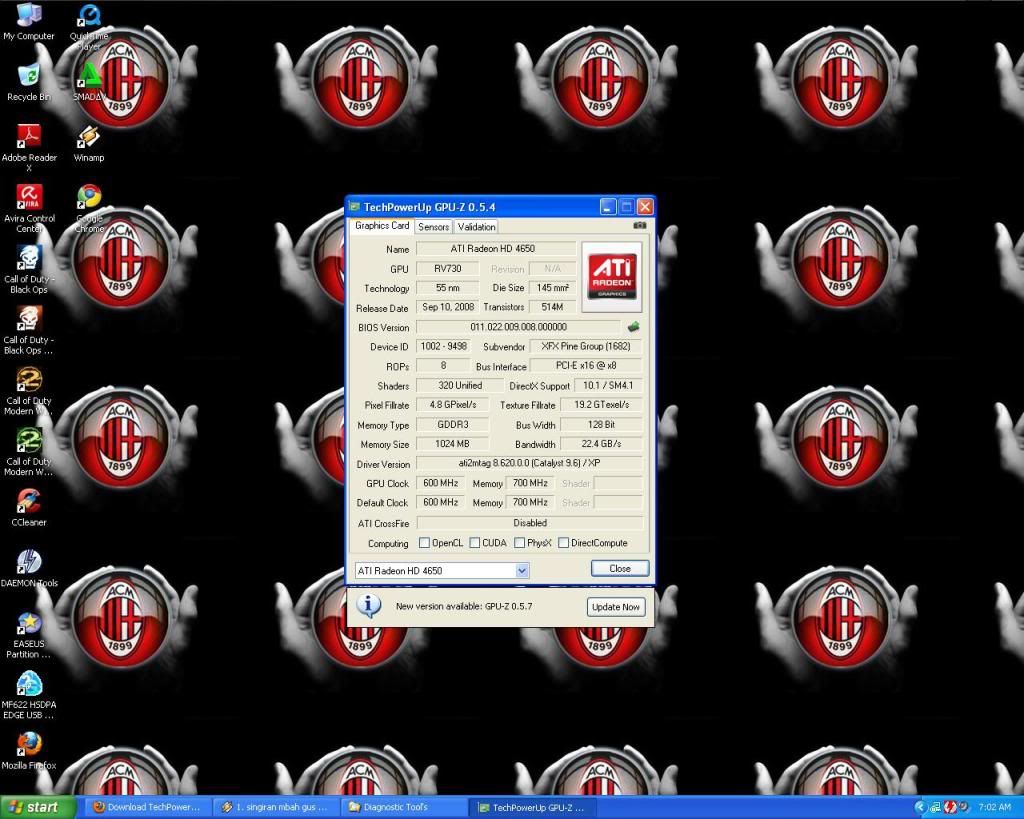Open the Windows start menu
The height and width of the screenshot is (819, 1024).
pos(38,807)
